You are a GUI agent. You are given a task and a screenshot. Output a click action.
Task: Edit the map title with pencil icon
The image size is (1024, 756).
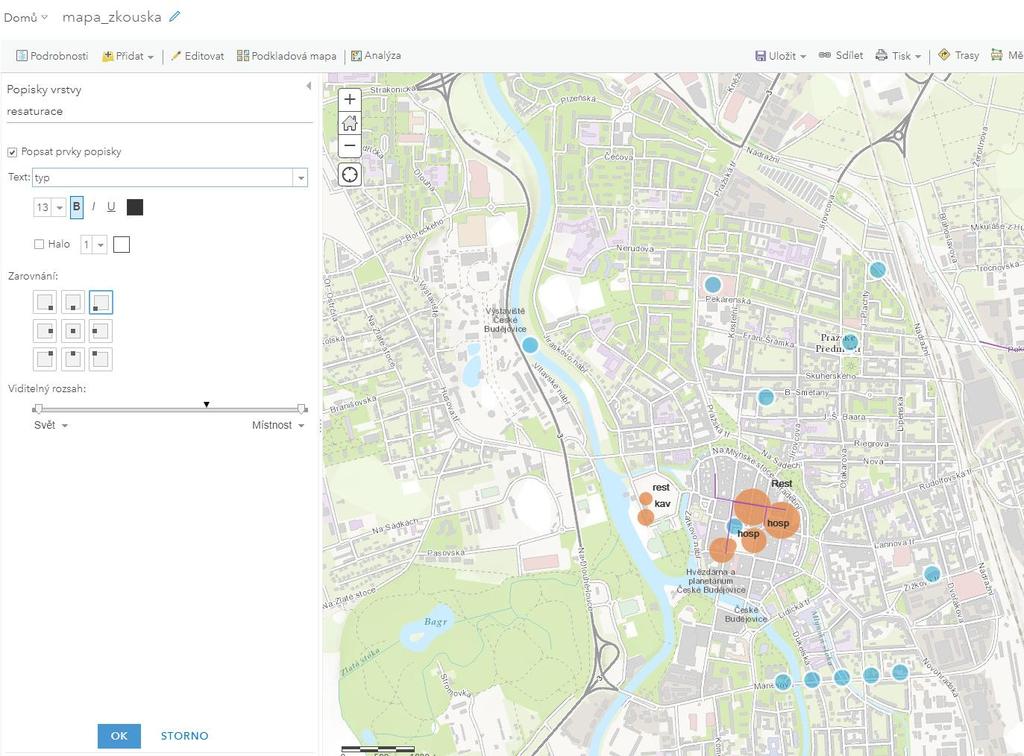click(174, 17)
